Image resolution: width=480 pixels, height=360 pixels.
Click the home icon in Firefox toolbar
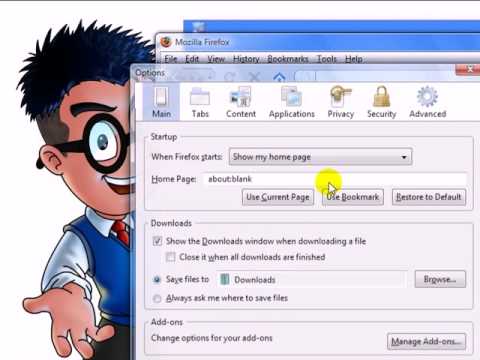[x=279, y=77]
